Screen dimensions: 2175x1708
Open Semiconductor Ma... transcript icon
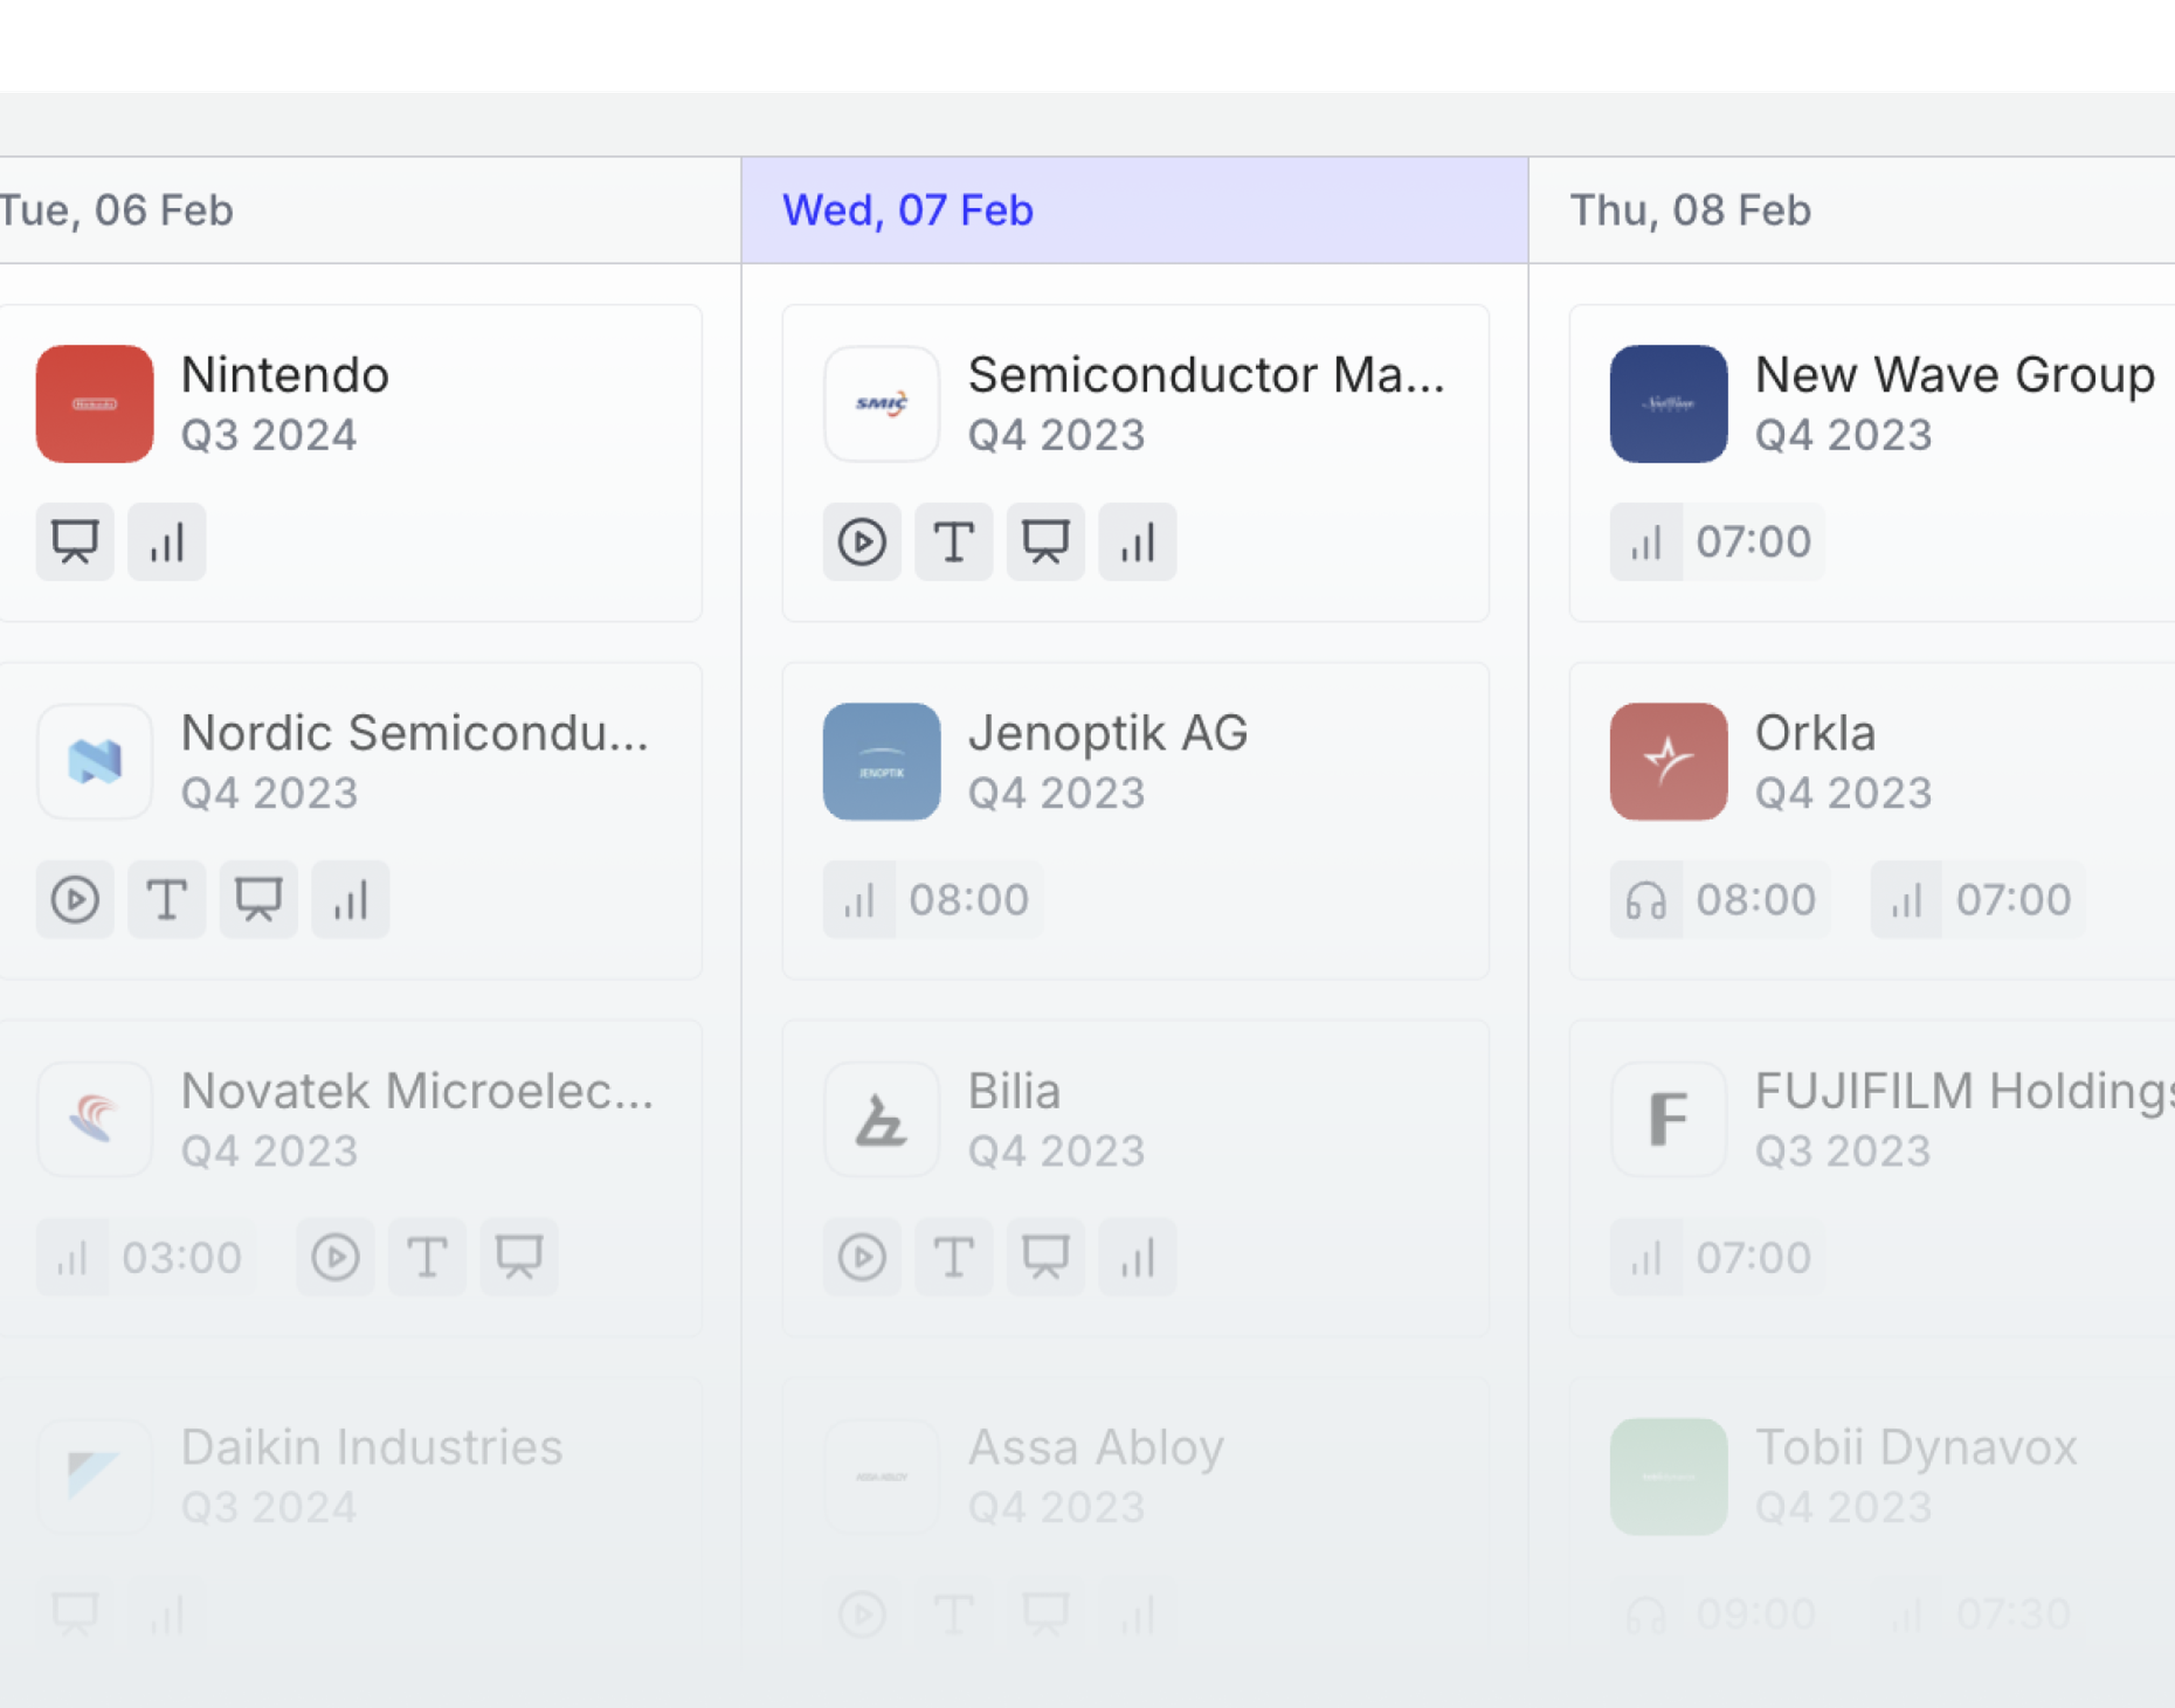(x=954, y=542)
